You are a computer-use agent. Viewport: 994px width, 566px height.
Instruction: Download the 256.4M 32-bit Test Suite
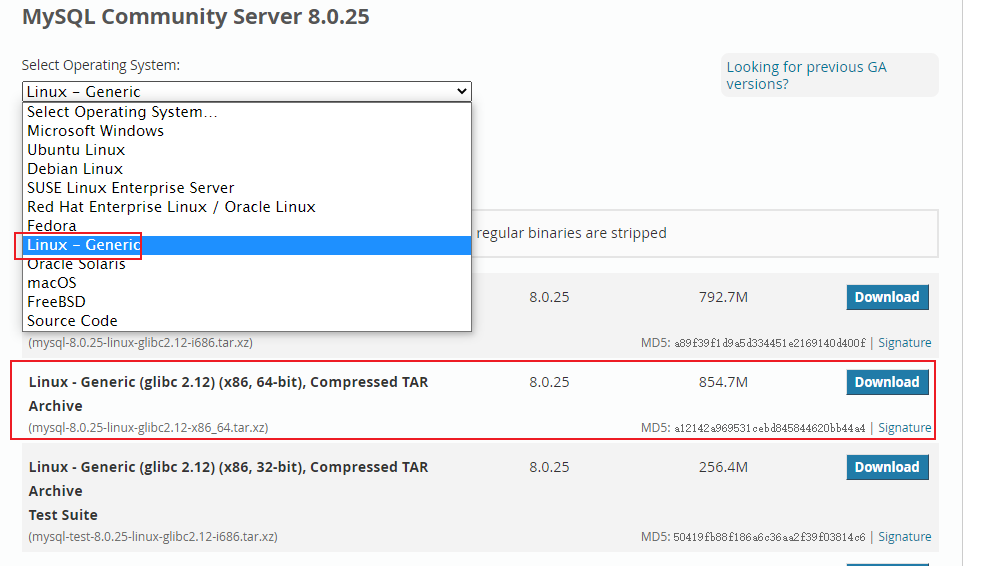(887, 467)
